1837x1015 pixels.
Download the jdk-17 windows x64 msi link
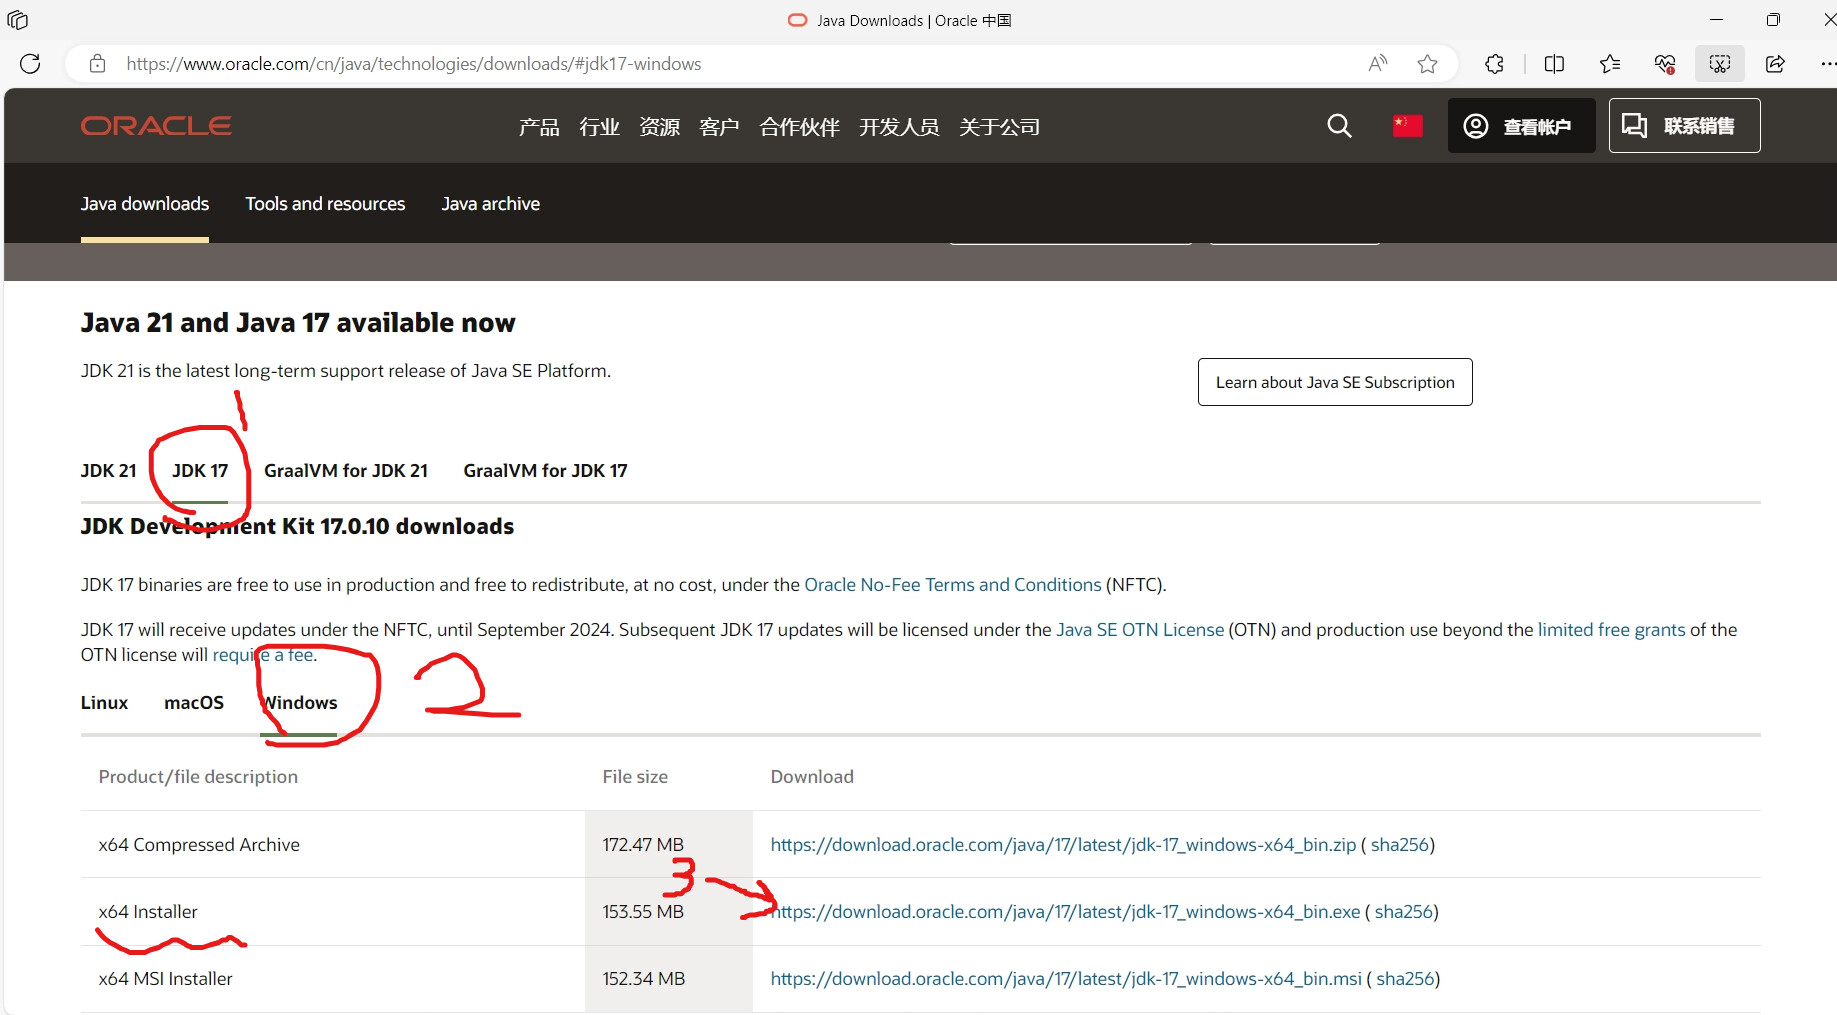point(1066,979)
